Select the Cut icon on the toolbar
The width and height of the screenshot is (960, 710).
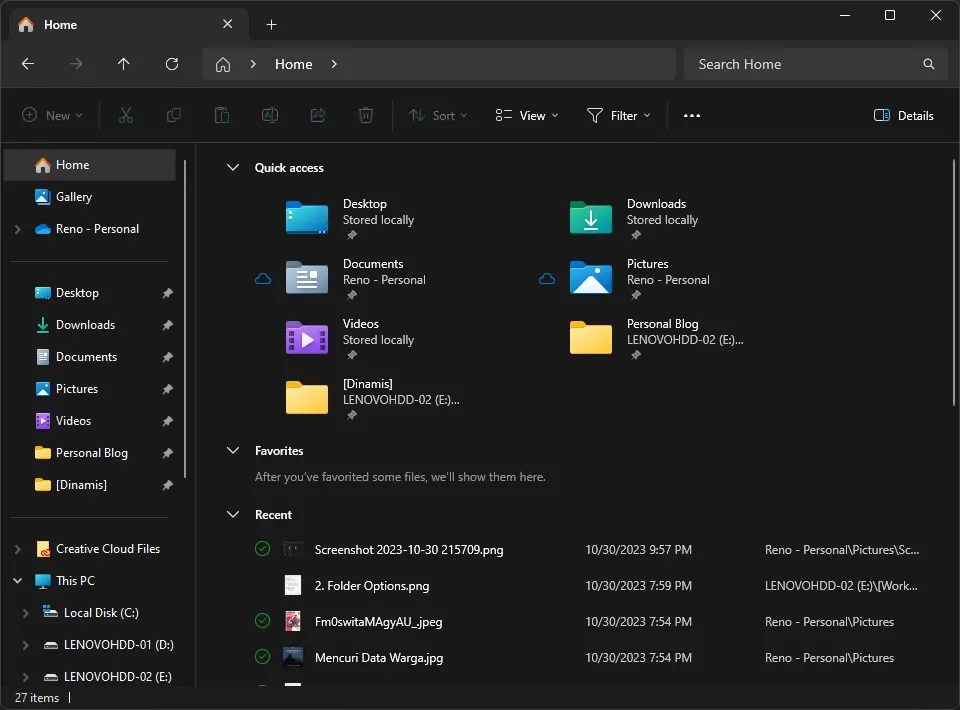click(x=125, y=115)
